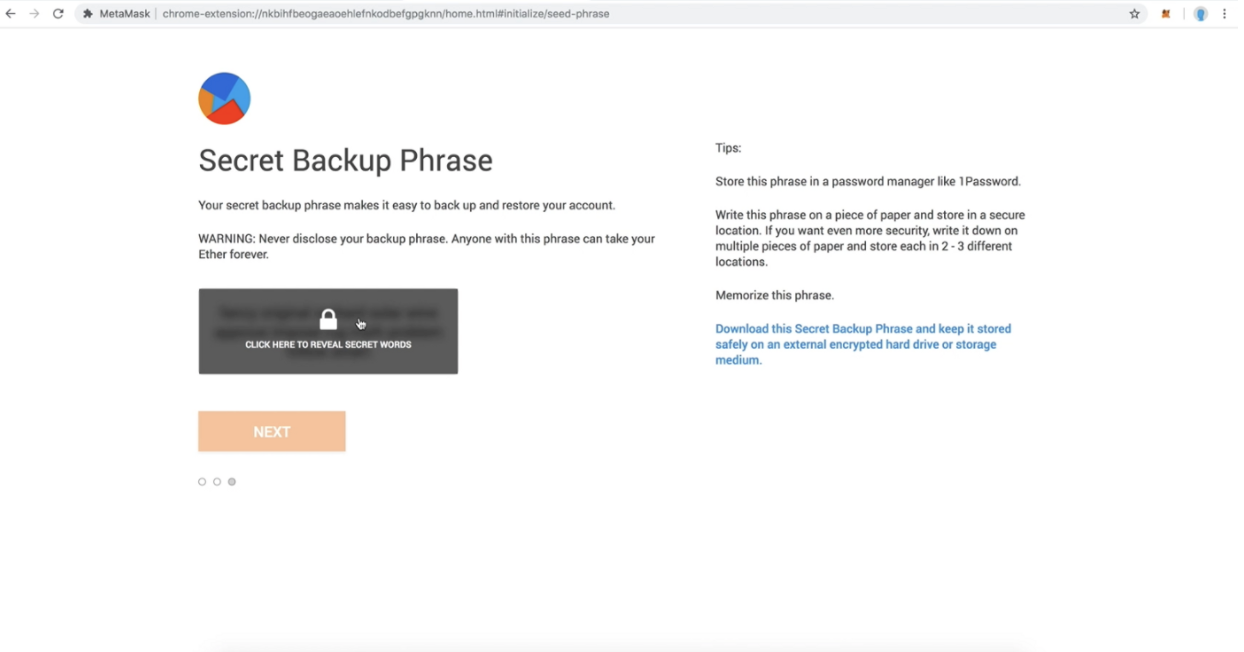The image size is (1244, 652).
Task: Click the chrome-extension URL in address bar
Action: (x=386, y=14)
